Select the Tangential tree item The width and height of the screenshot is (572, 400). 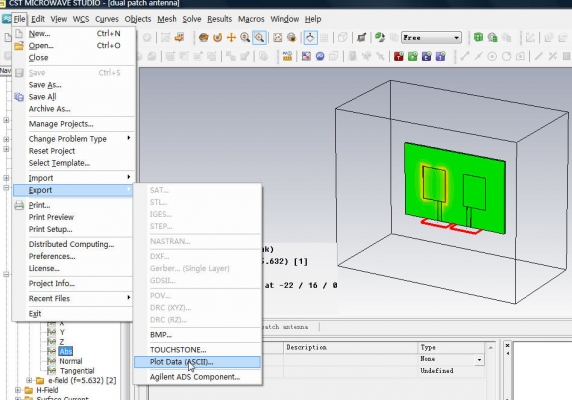point(77,371)
